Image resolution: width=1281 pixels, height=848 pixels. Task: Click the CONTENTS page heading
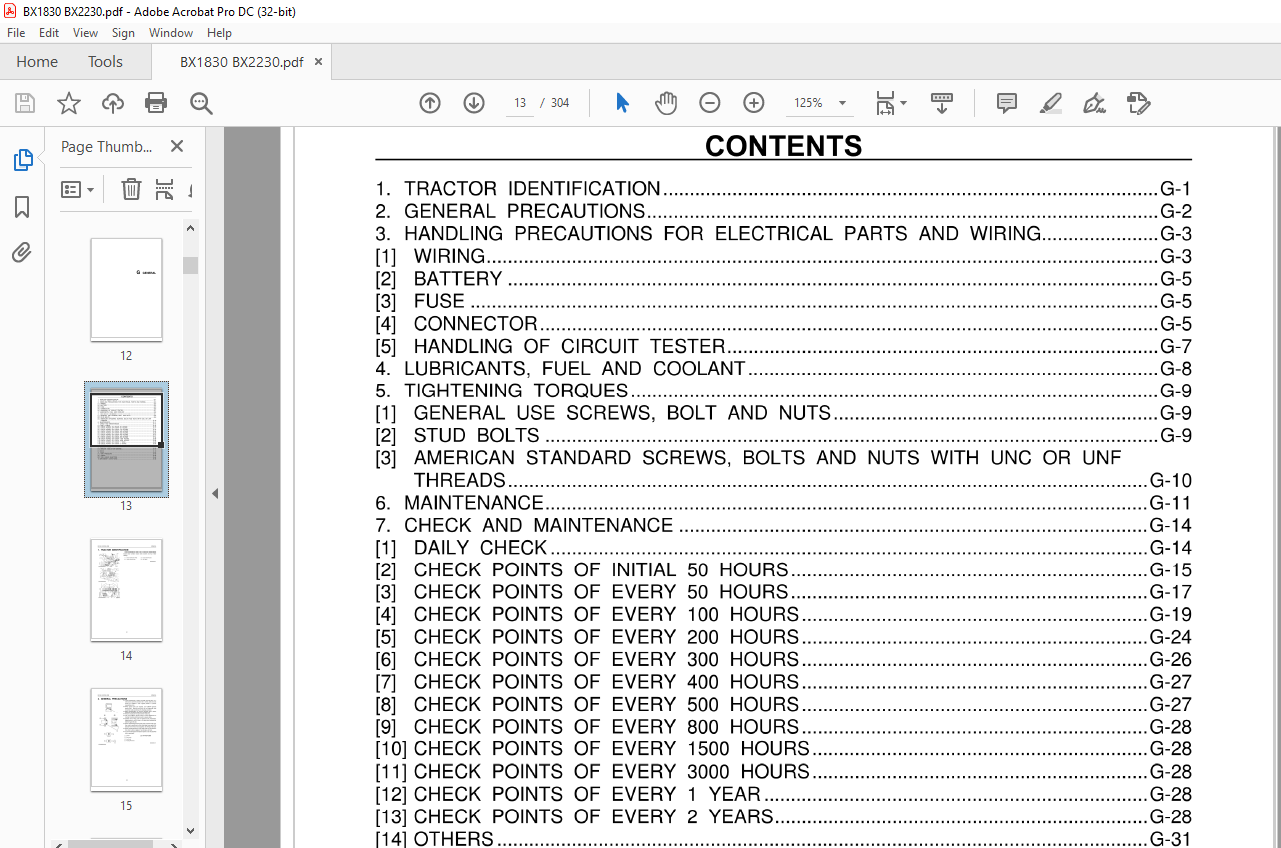pos(783,146)
